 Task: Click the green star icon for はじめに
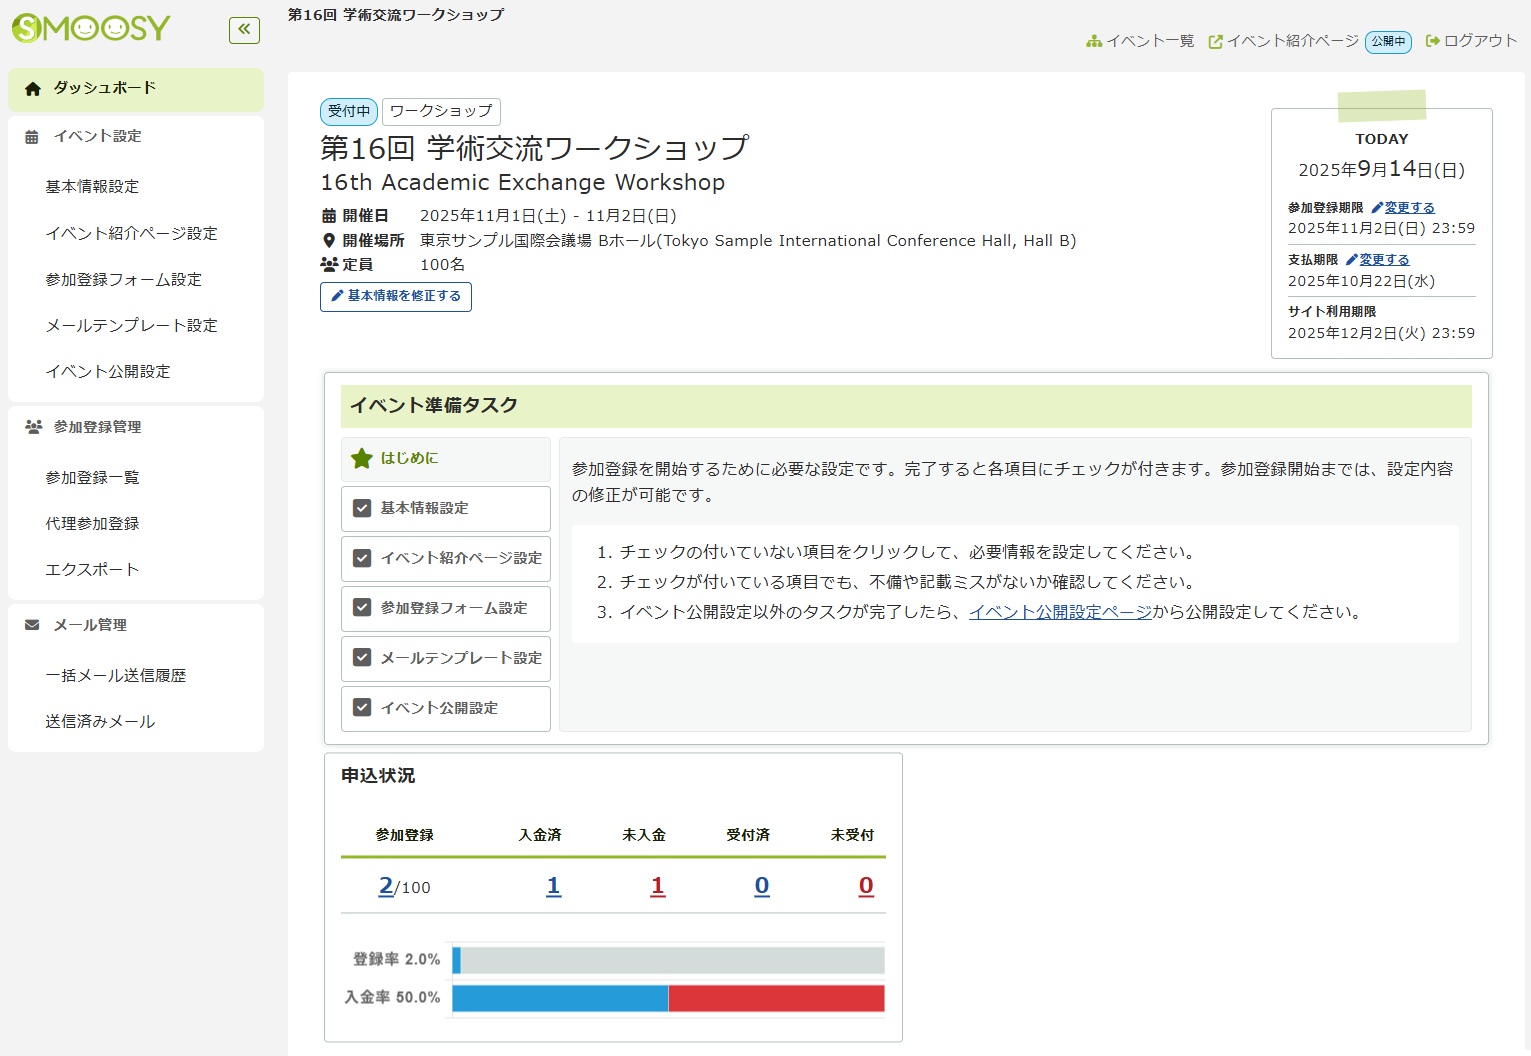(361, 459)
